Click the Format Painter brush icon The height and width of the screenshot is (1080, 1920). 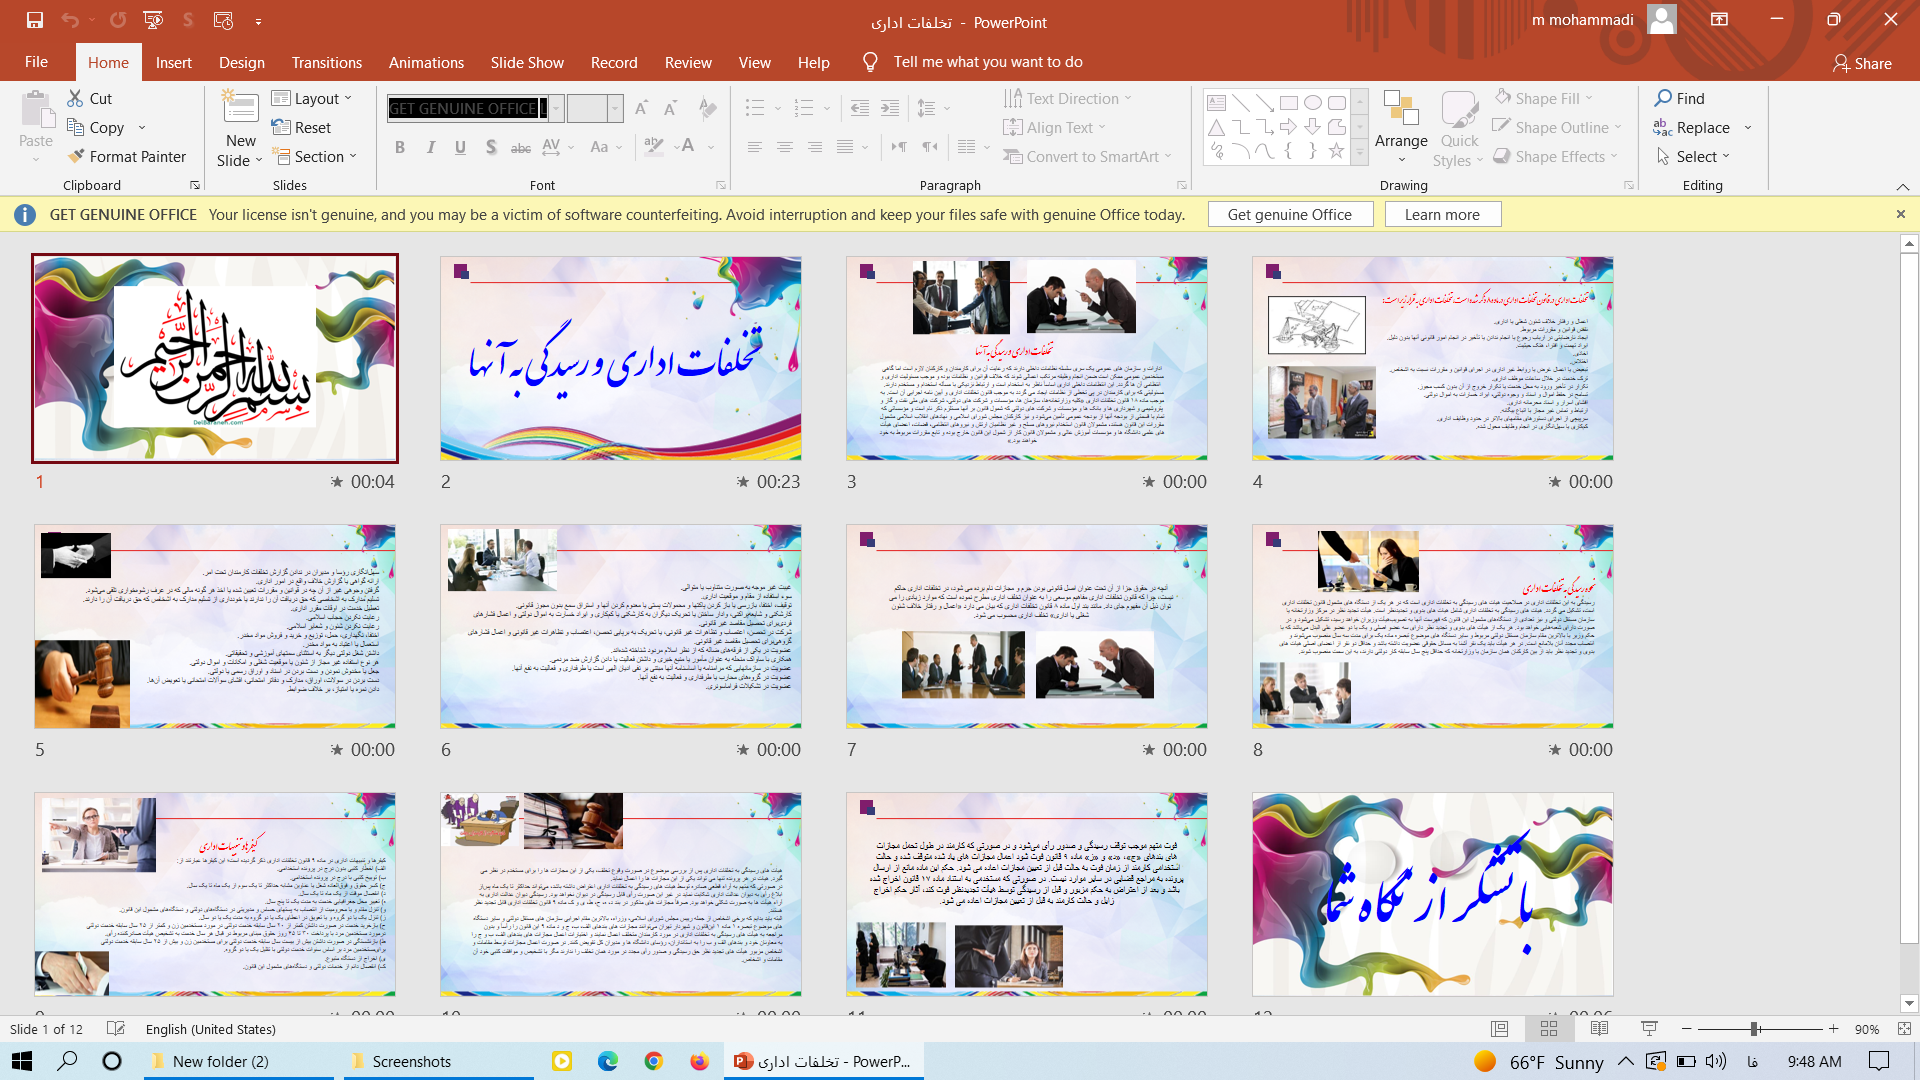point(76,156)
